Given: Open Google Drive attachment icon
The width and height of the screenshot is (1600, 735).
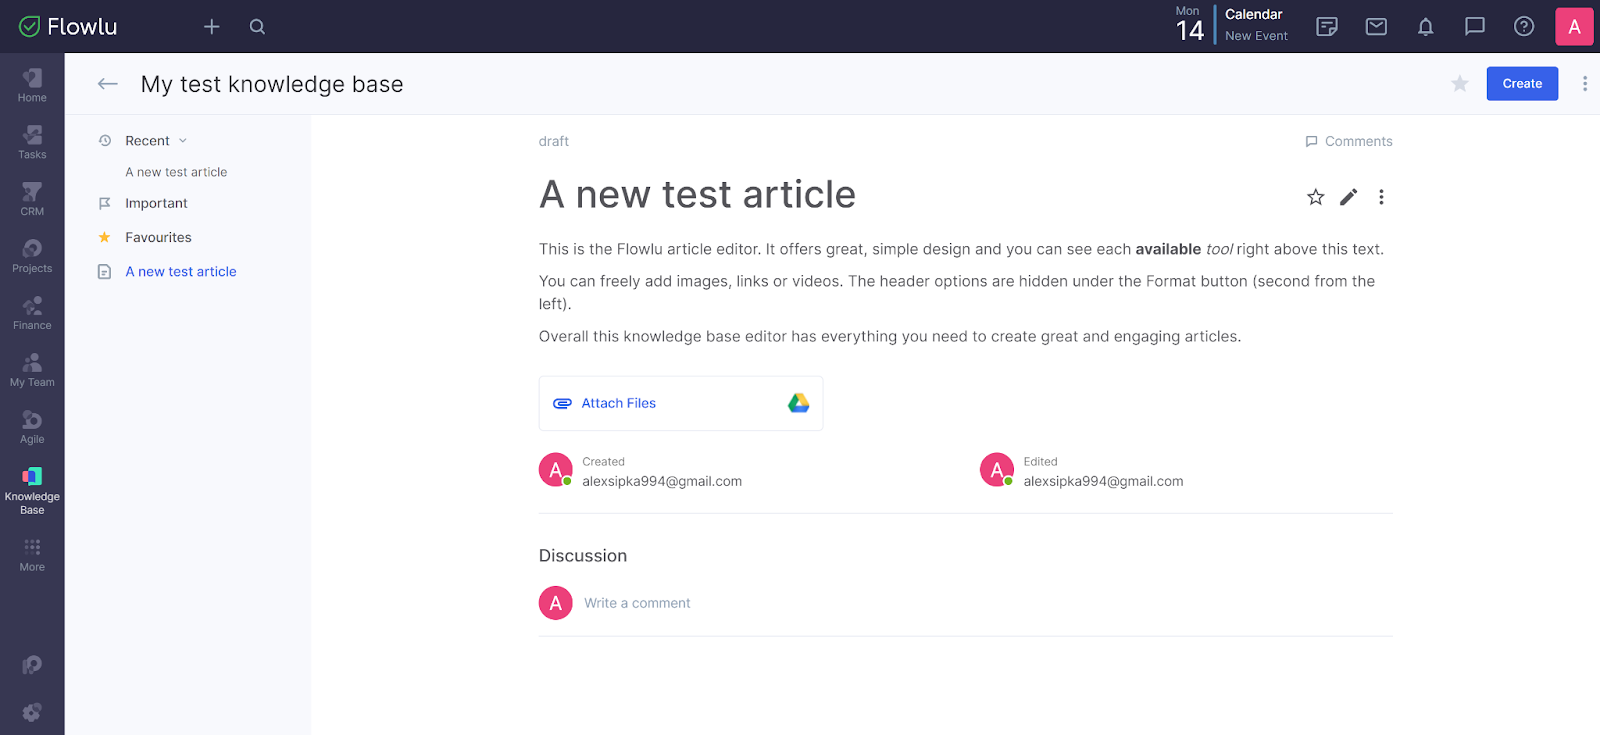Looking at the screenshot, I should pos(798,403).
